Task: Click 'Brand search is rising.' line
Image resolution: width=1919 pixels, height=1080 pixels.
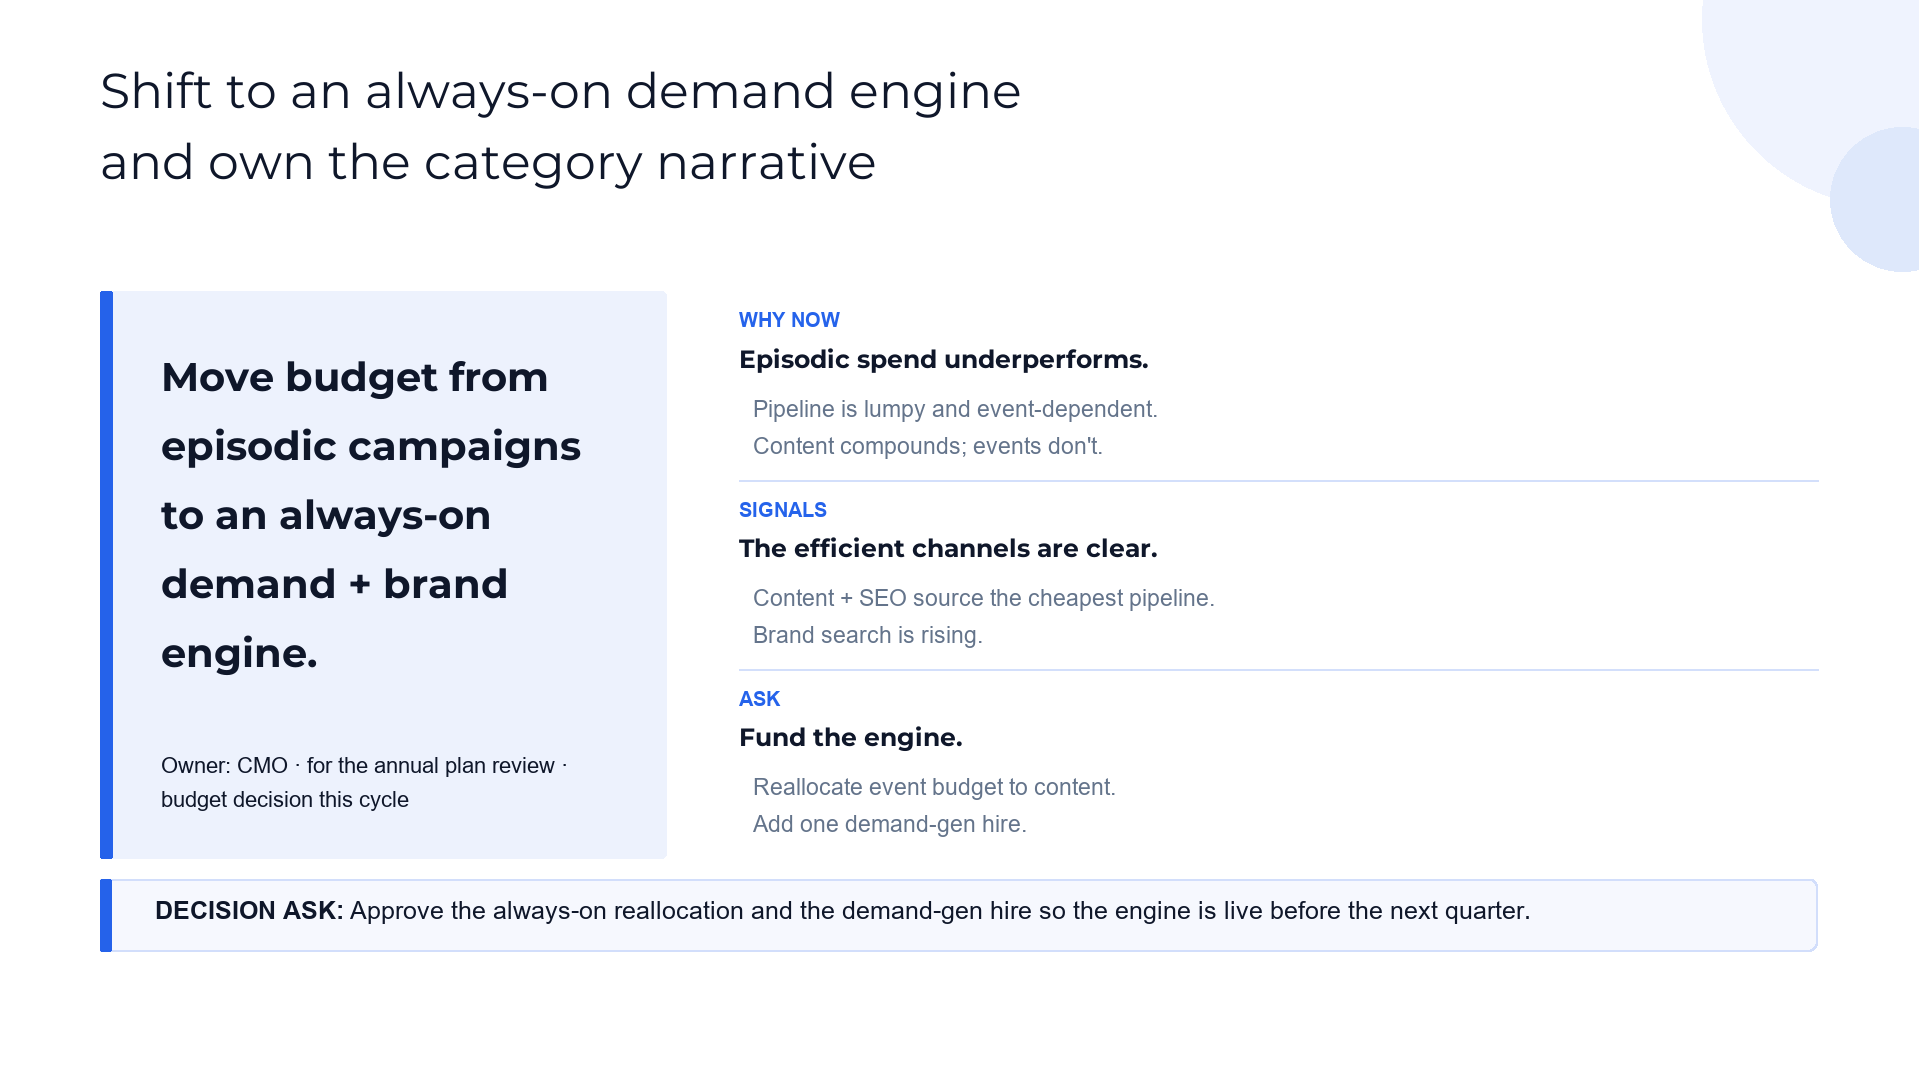Action: click(x=867, y=635)
